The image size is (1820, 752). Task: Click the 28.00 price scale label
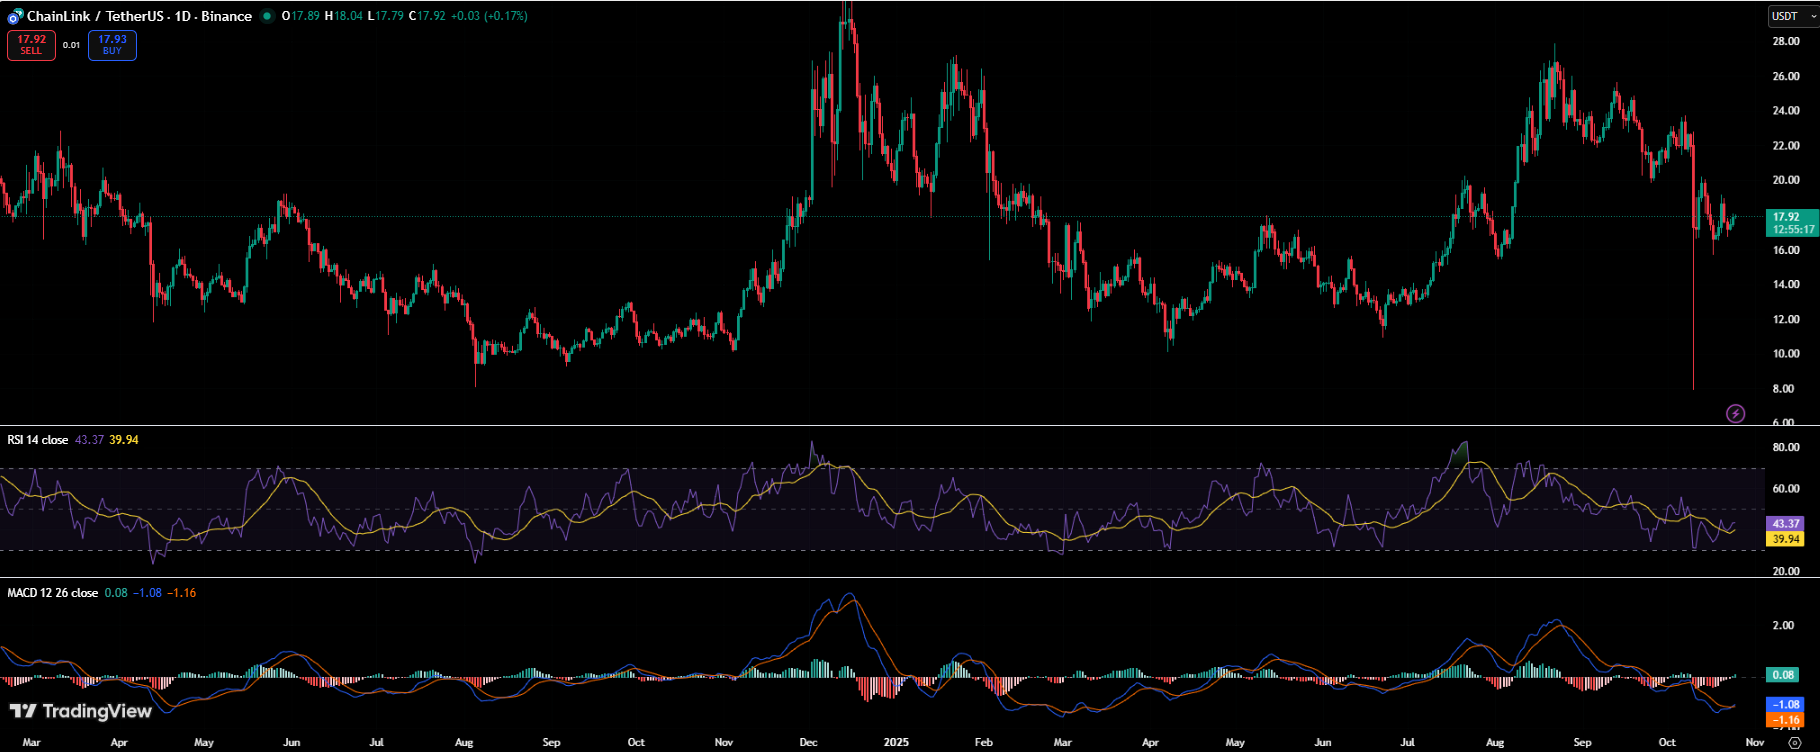point(1785,42)
